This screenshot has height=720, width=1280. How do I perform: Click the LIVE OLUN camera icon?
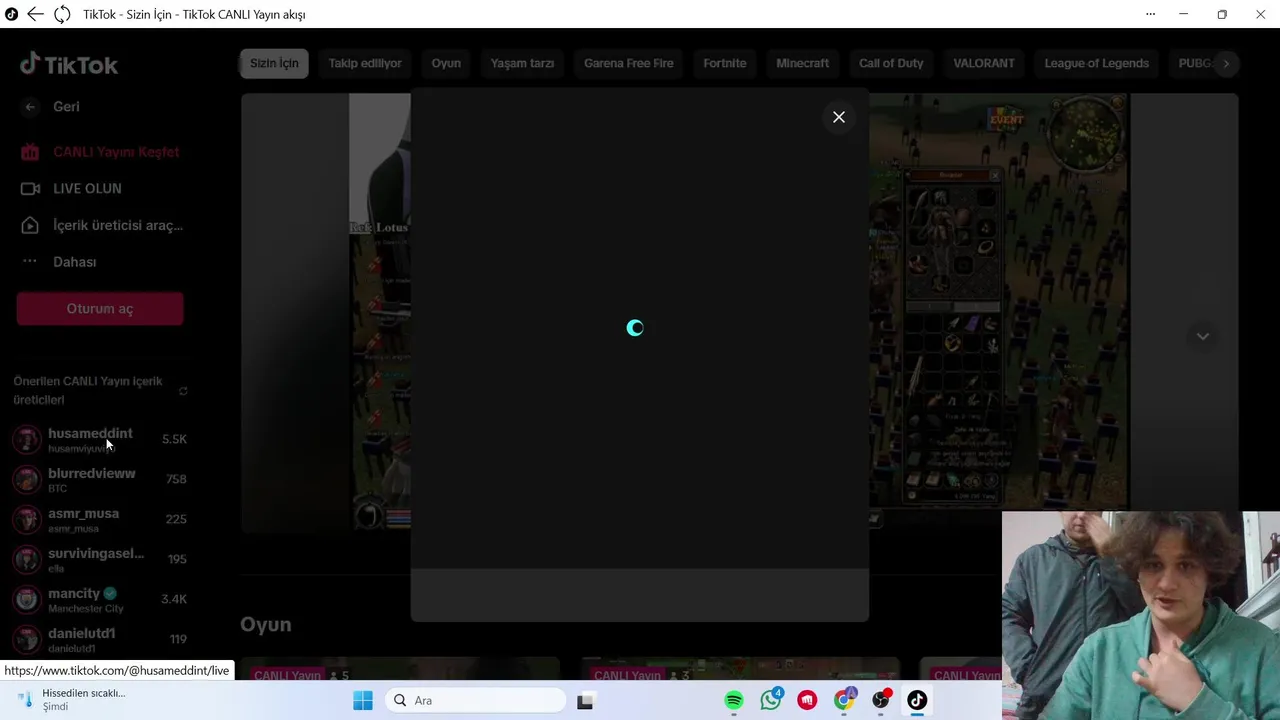click(x=30, y=189)
